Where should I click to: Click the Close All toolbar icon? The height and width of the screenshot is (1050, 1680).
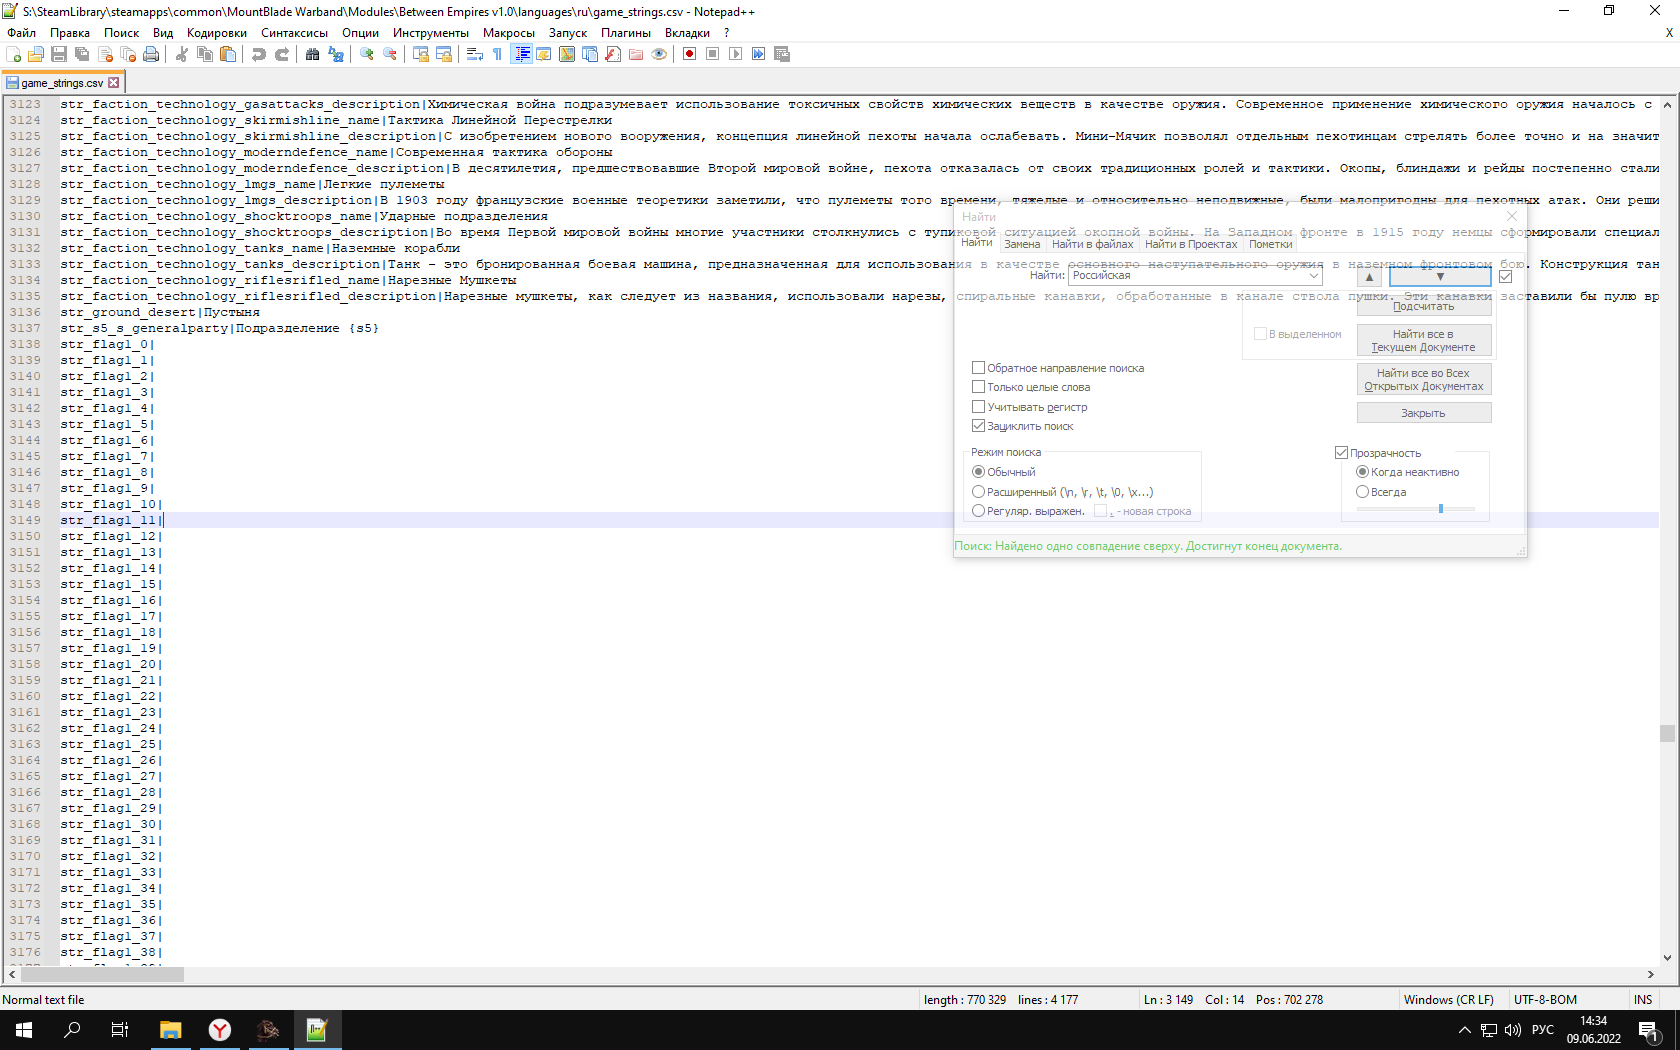tap(128, 54)
